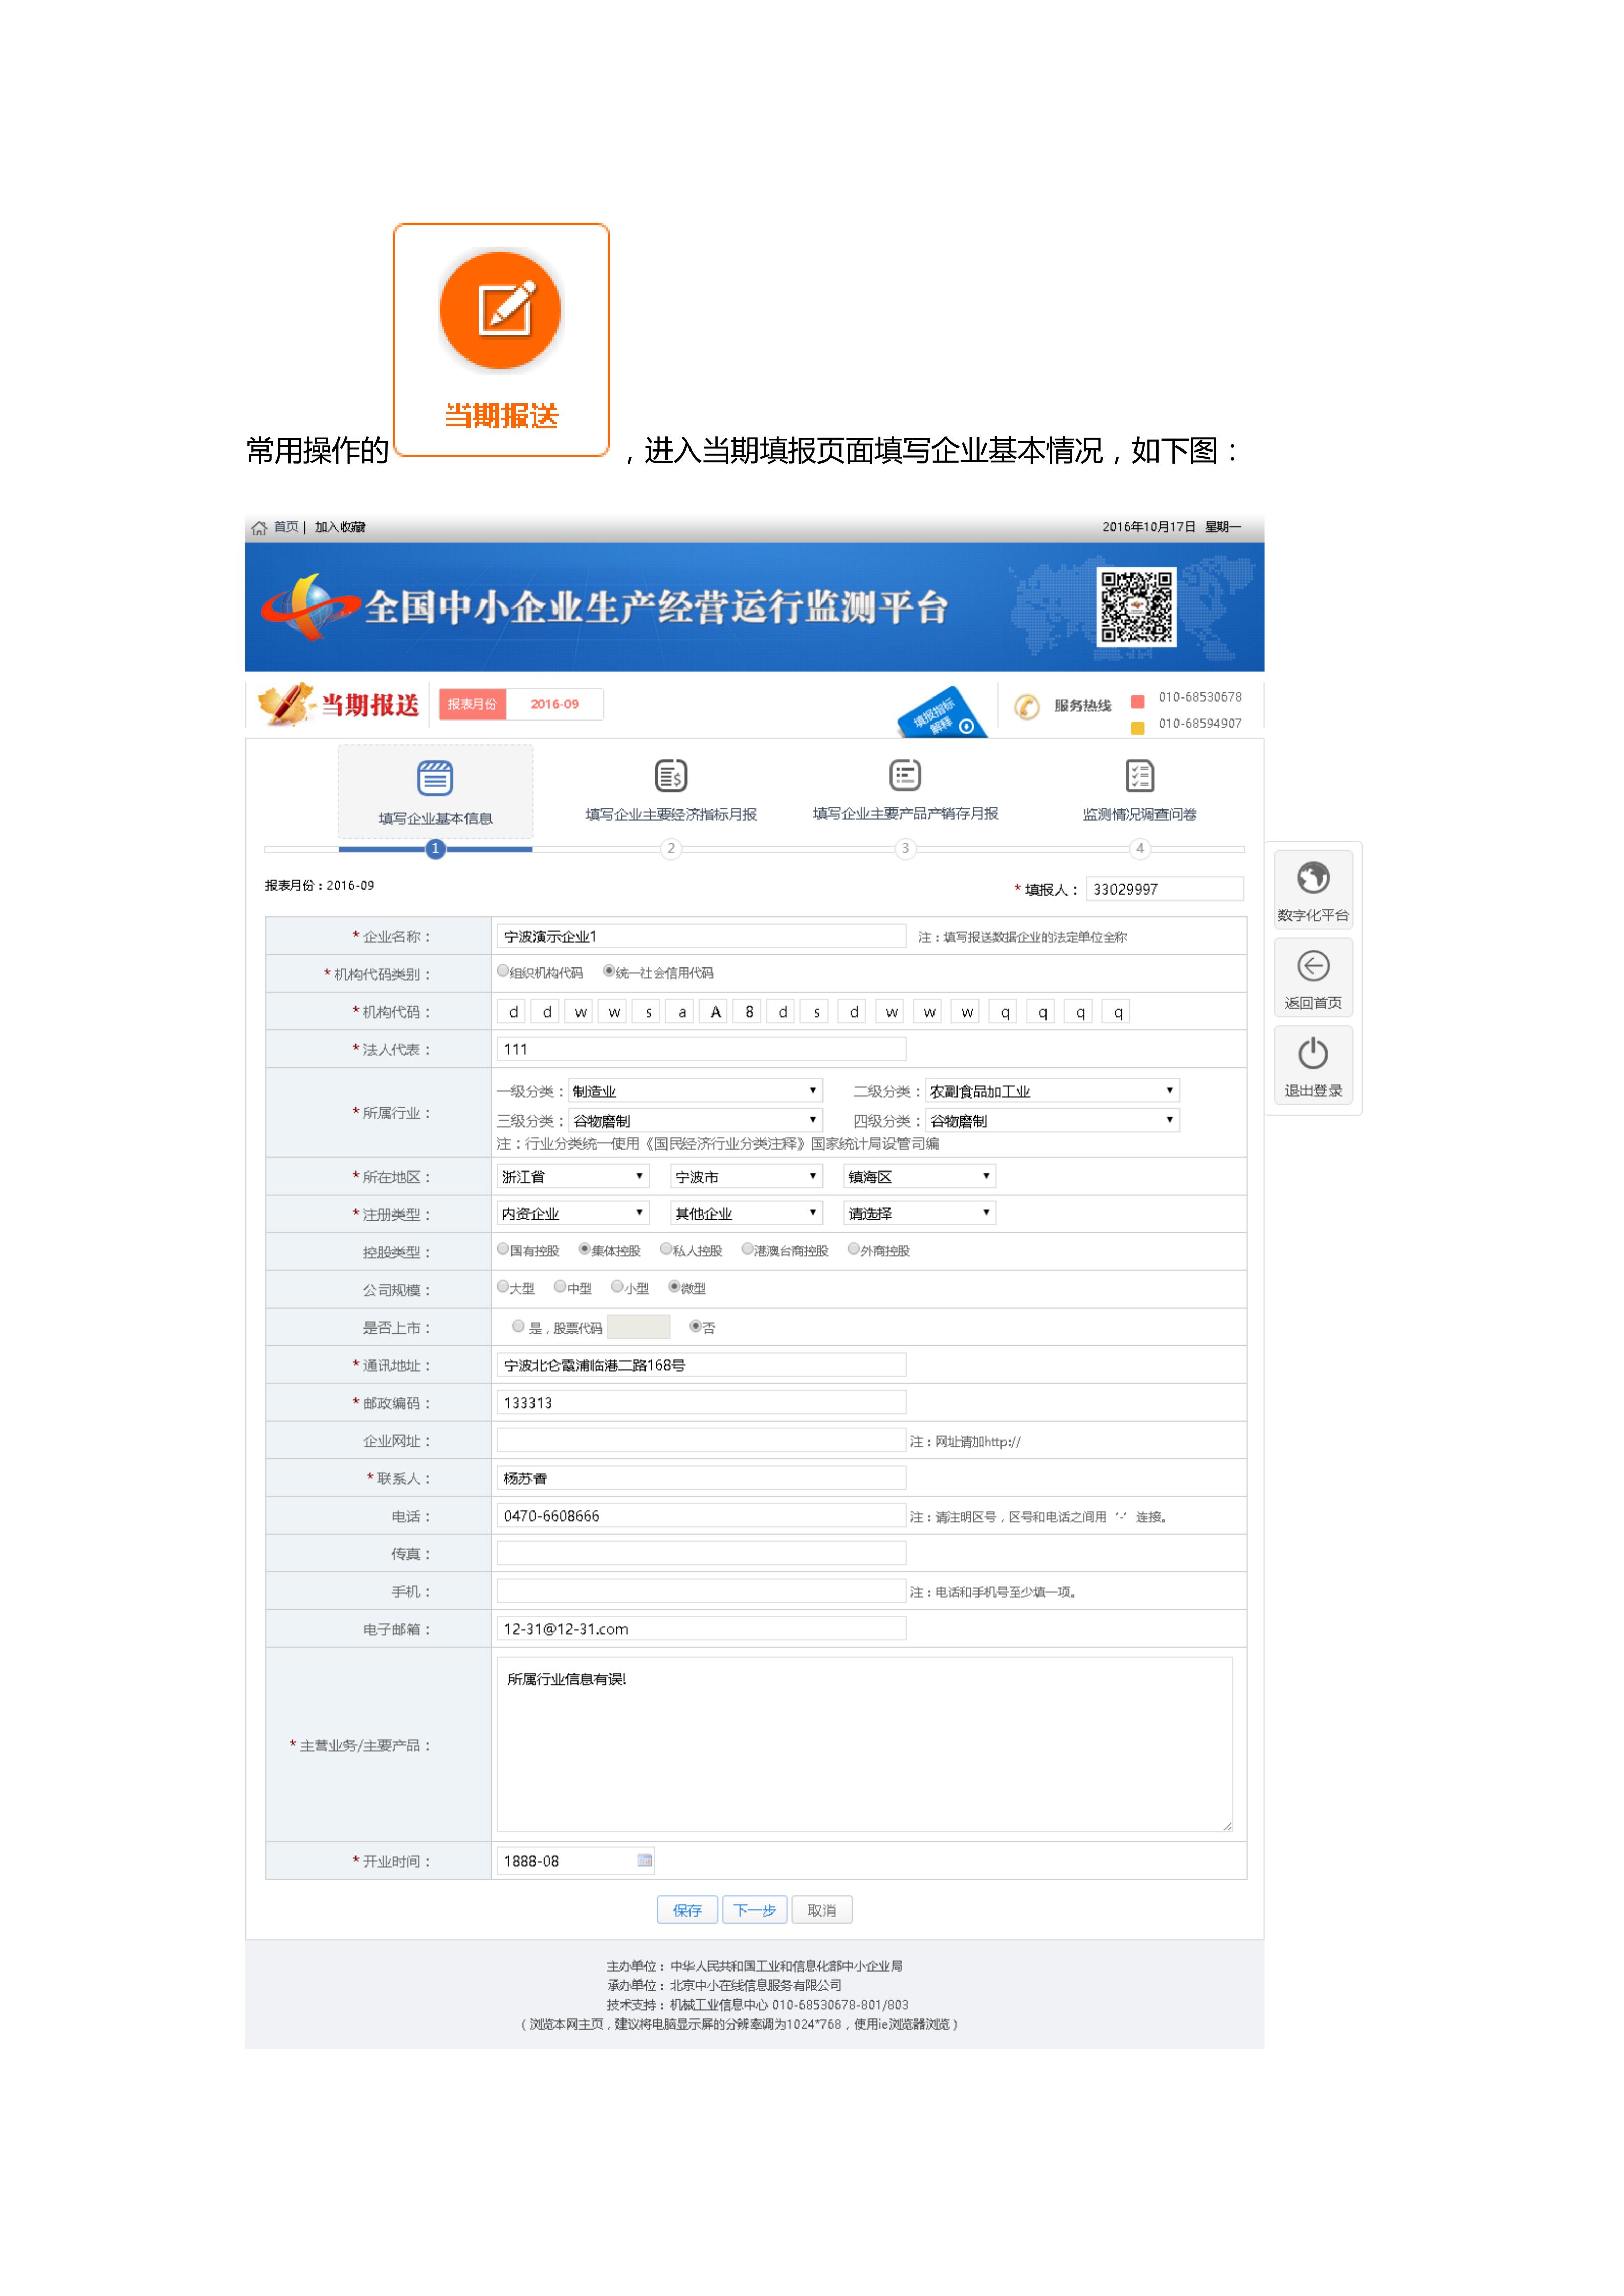Click the home icon beside 首页
Image resolution: width=1624 pixels, height=2296 pixels.
point(259,528)
